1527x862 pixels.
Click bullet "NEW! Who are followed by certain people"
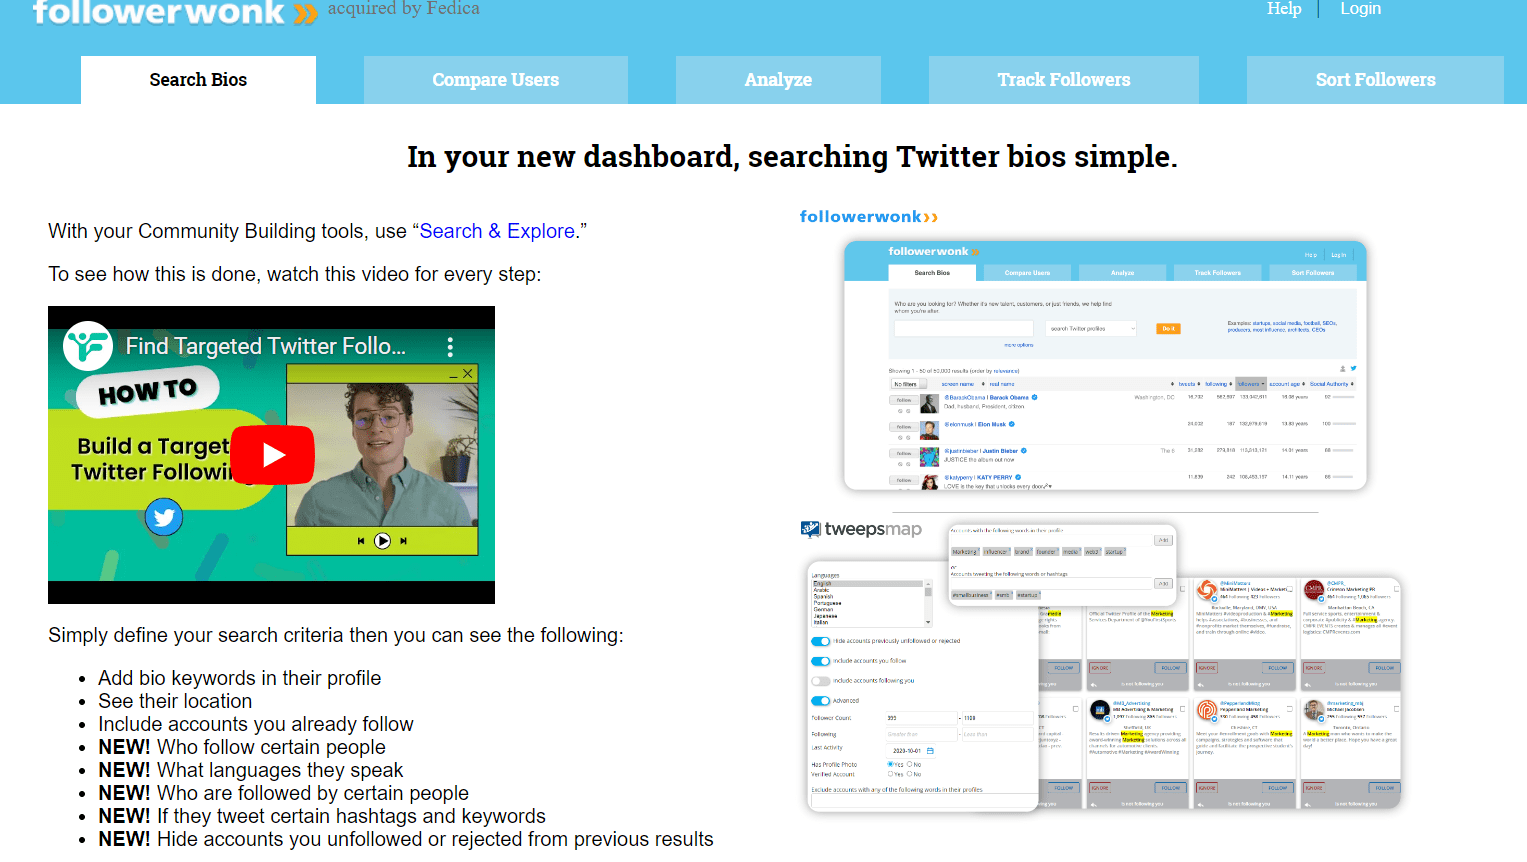[x=284, y=793]
